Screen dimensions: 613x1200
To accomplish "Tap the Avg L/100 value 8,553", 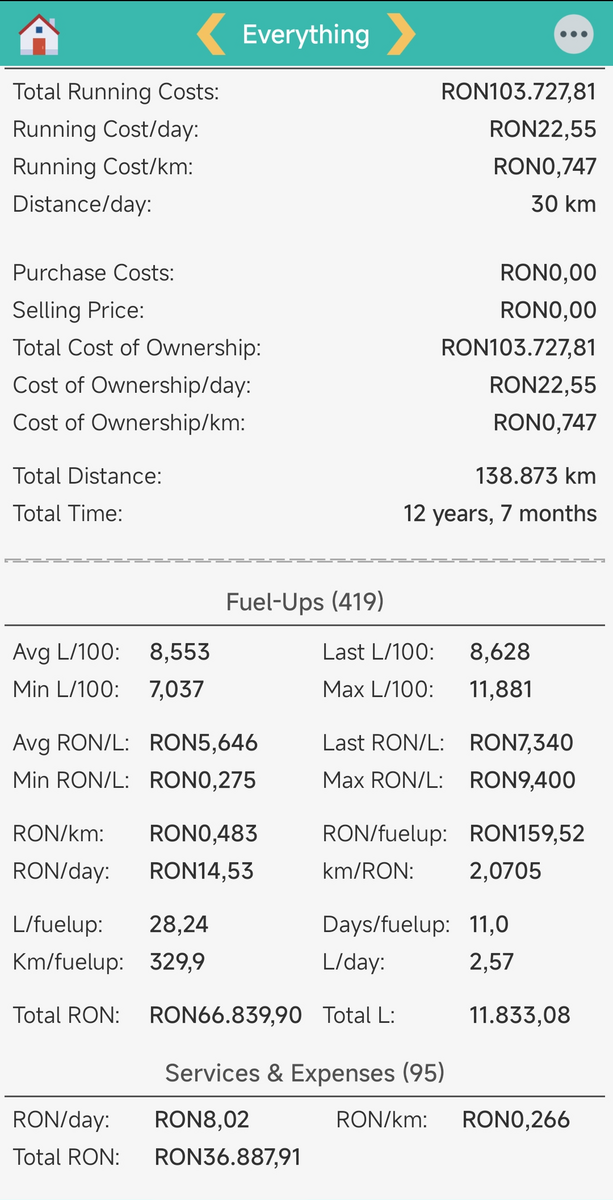I will point(180,653).
